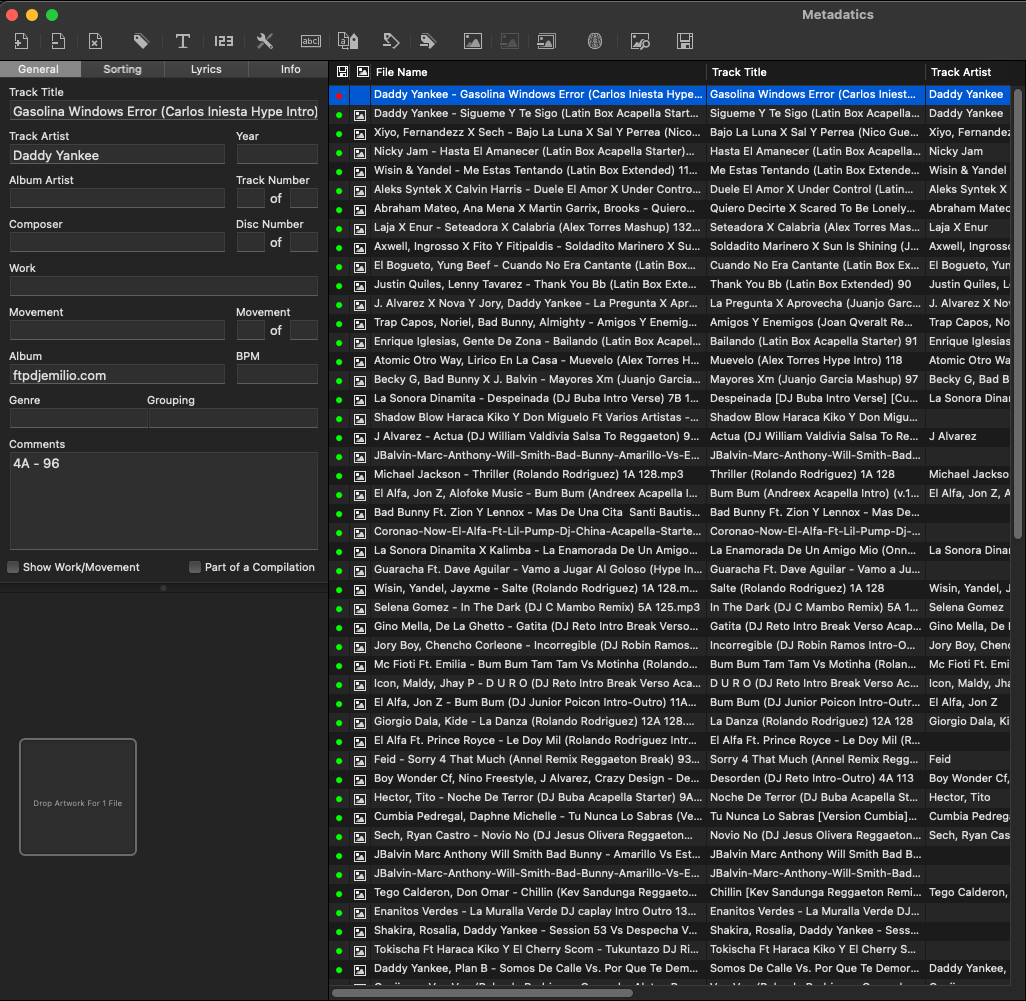Viewport: 1026px width, 1001px height.
Task: Open the wrench and screwdriver tools icon
Action: pos(265,41)
